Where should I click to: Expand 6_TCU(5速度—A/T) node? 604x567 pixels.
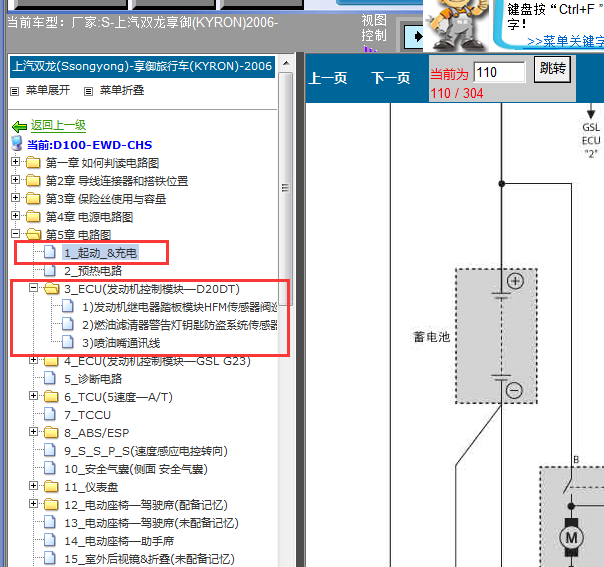tap(34, 396)
